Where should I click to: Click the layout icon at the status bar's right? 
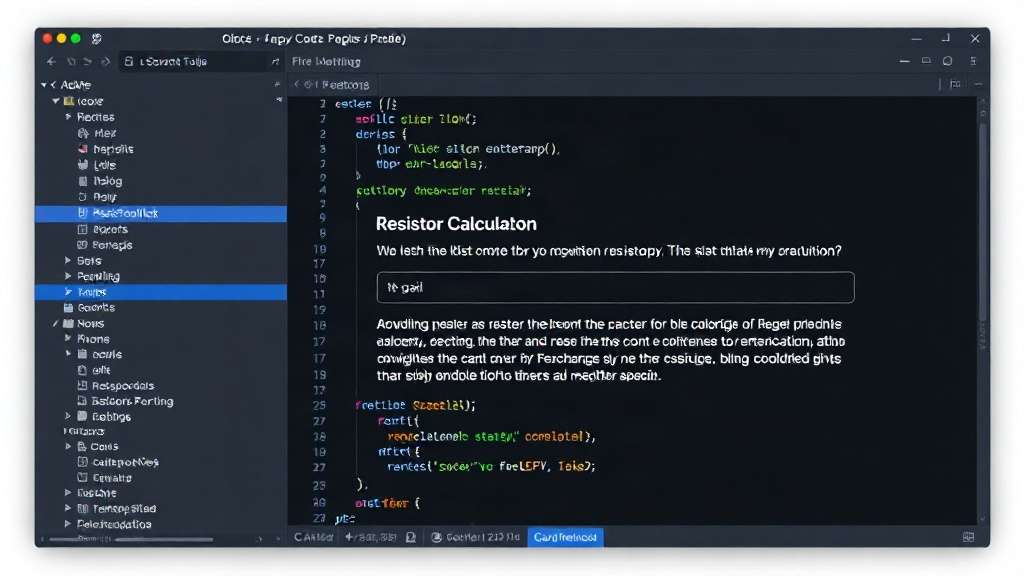click(968, 537)
